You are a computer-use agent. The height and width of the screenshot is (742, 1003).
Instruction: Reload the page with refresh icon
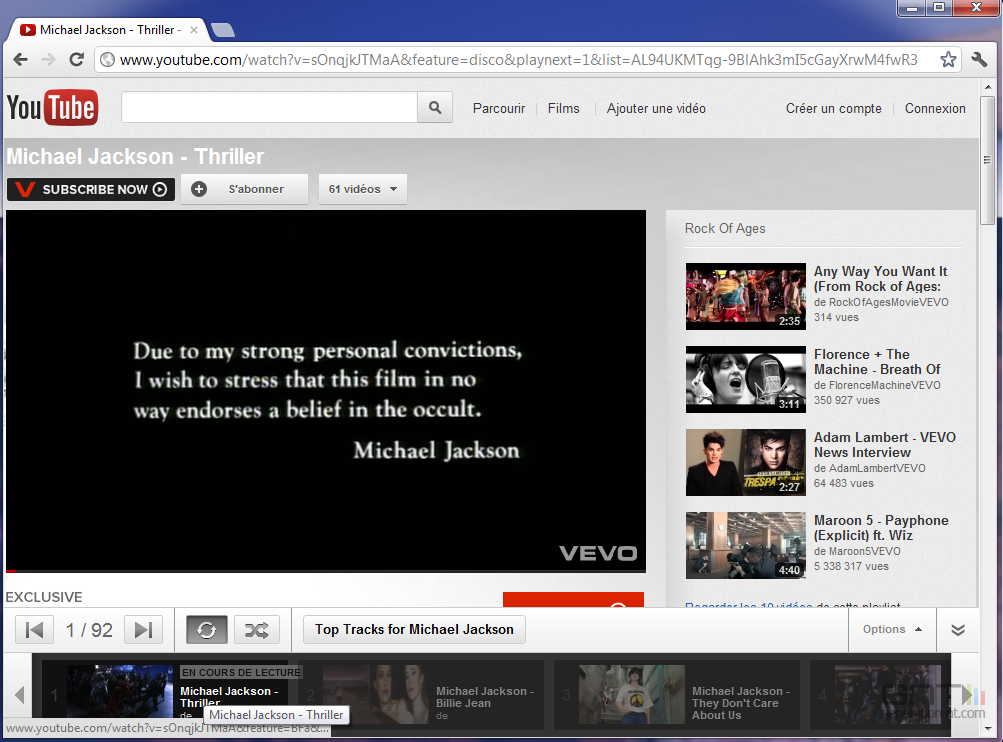(77, 60)
